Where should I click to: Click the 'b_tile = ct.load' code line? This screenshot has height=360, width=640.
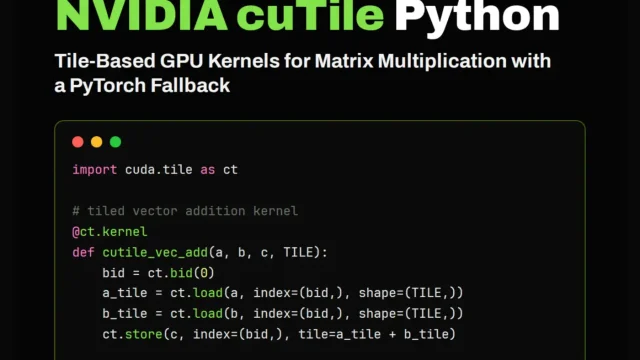click(x=283, y=313)
